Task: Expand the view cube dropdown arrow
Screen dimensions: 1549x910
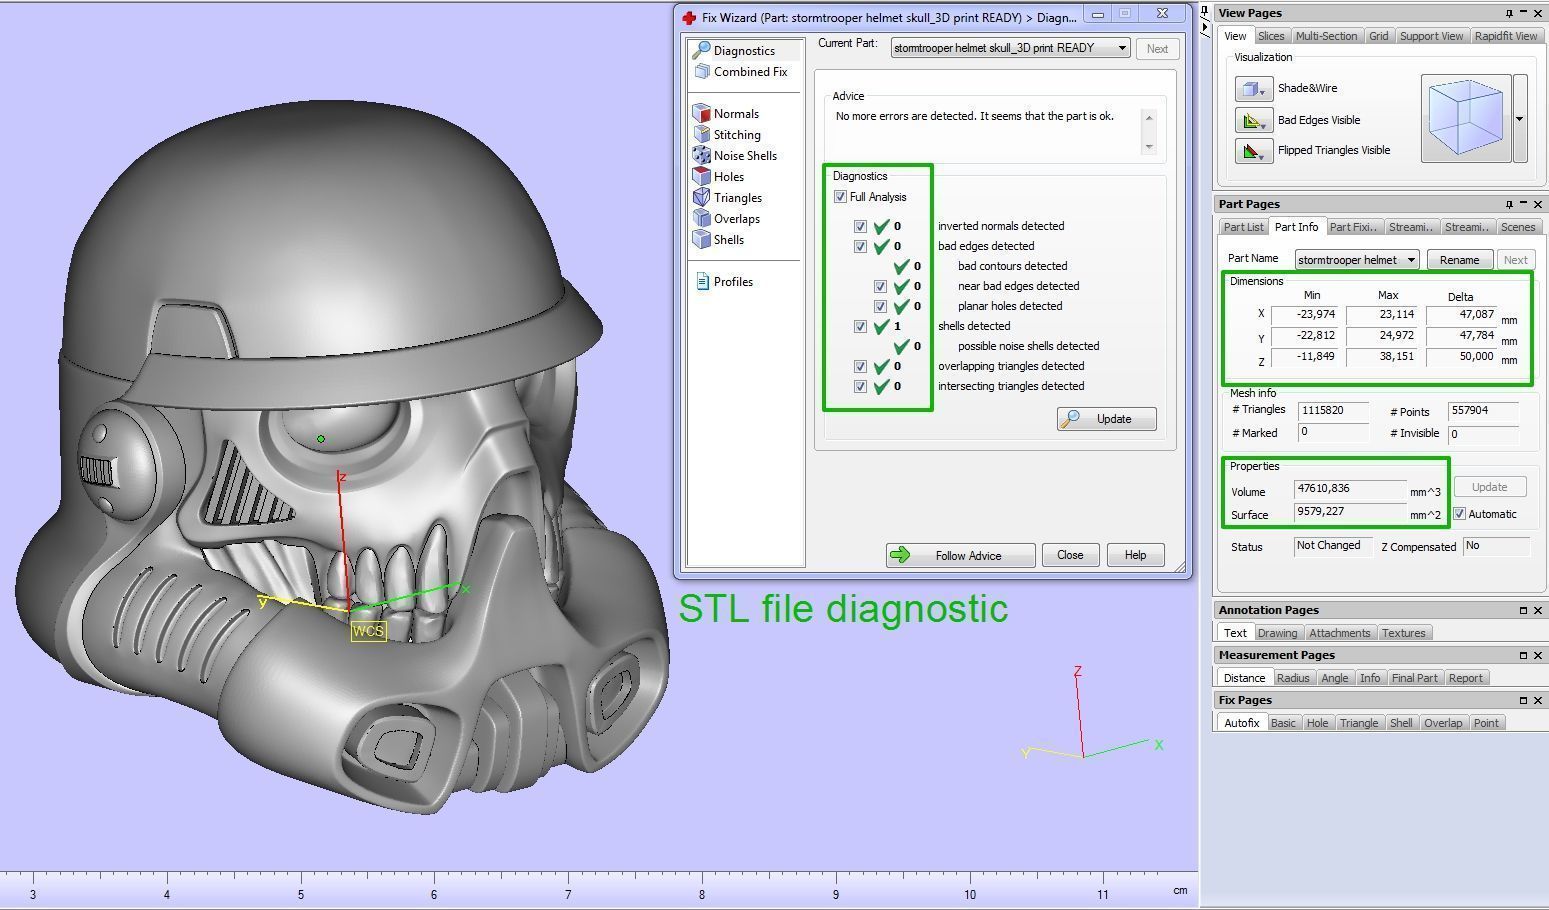Action: click(x=1520, y=118)
